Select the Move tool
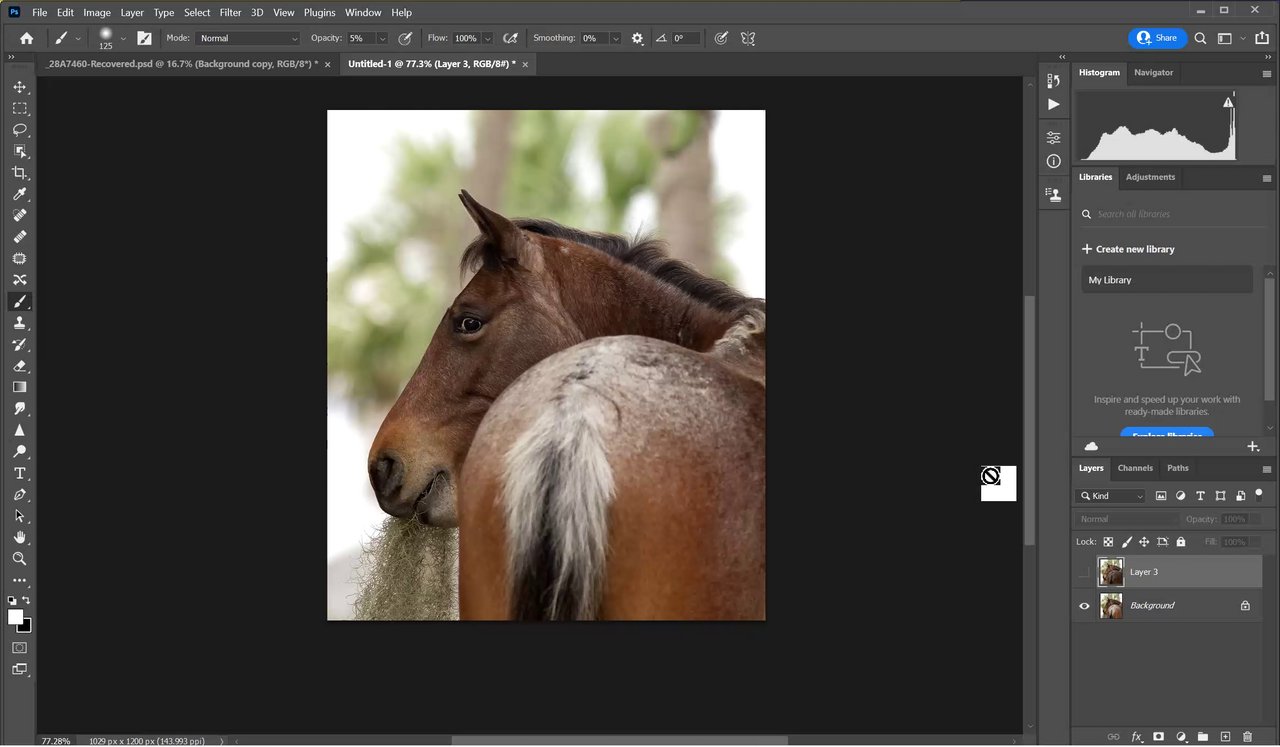This screenshot has height=747, width=1280. coord(19,87)
